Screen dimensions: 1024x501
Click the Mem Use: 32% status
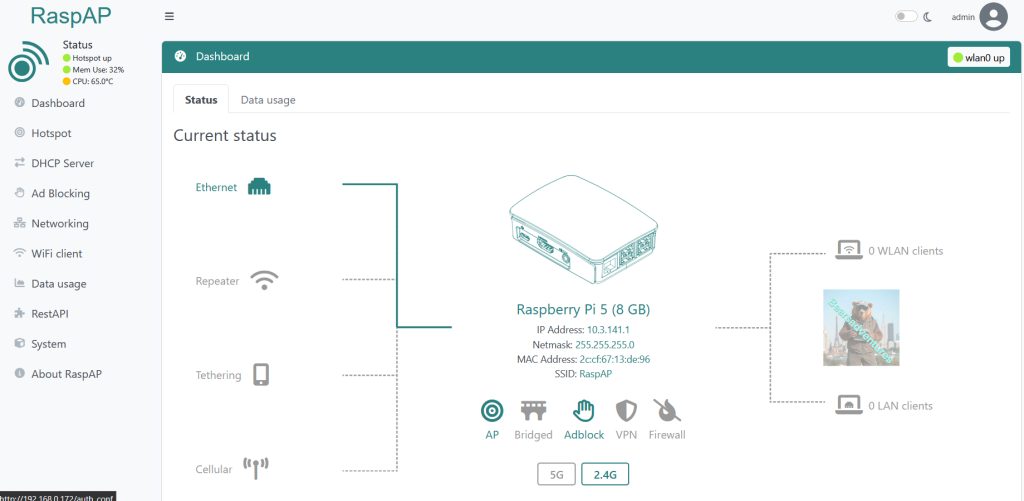pos(93,69)
